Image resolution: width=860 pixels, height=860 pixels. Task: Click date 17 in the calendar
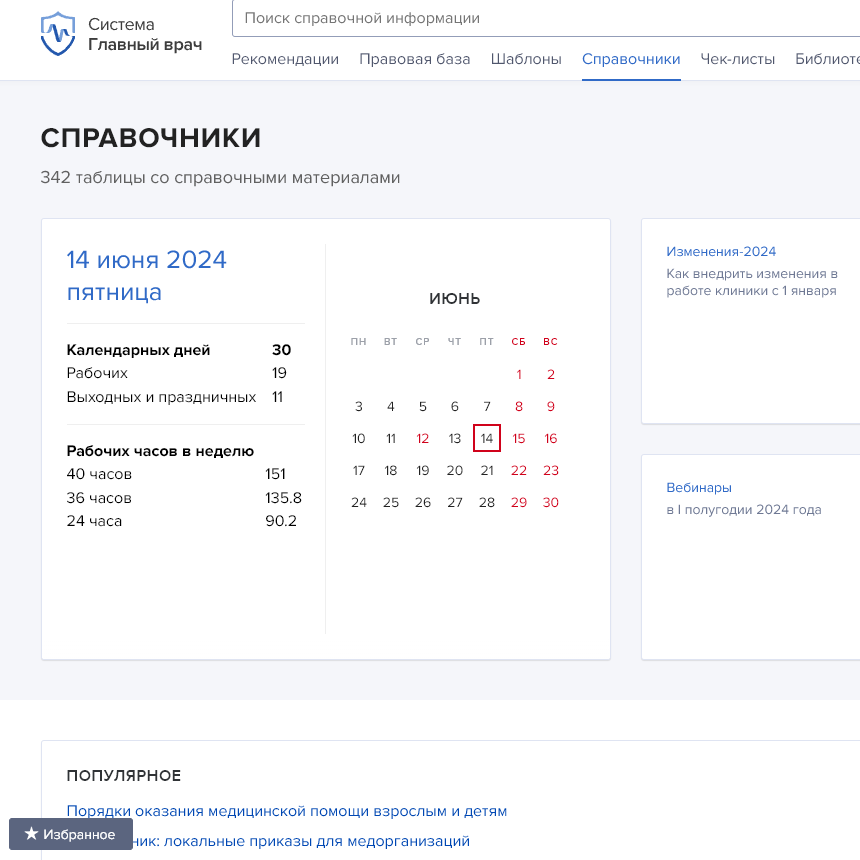(359, 471)
